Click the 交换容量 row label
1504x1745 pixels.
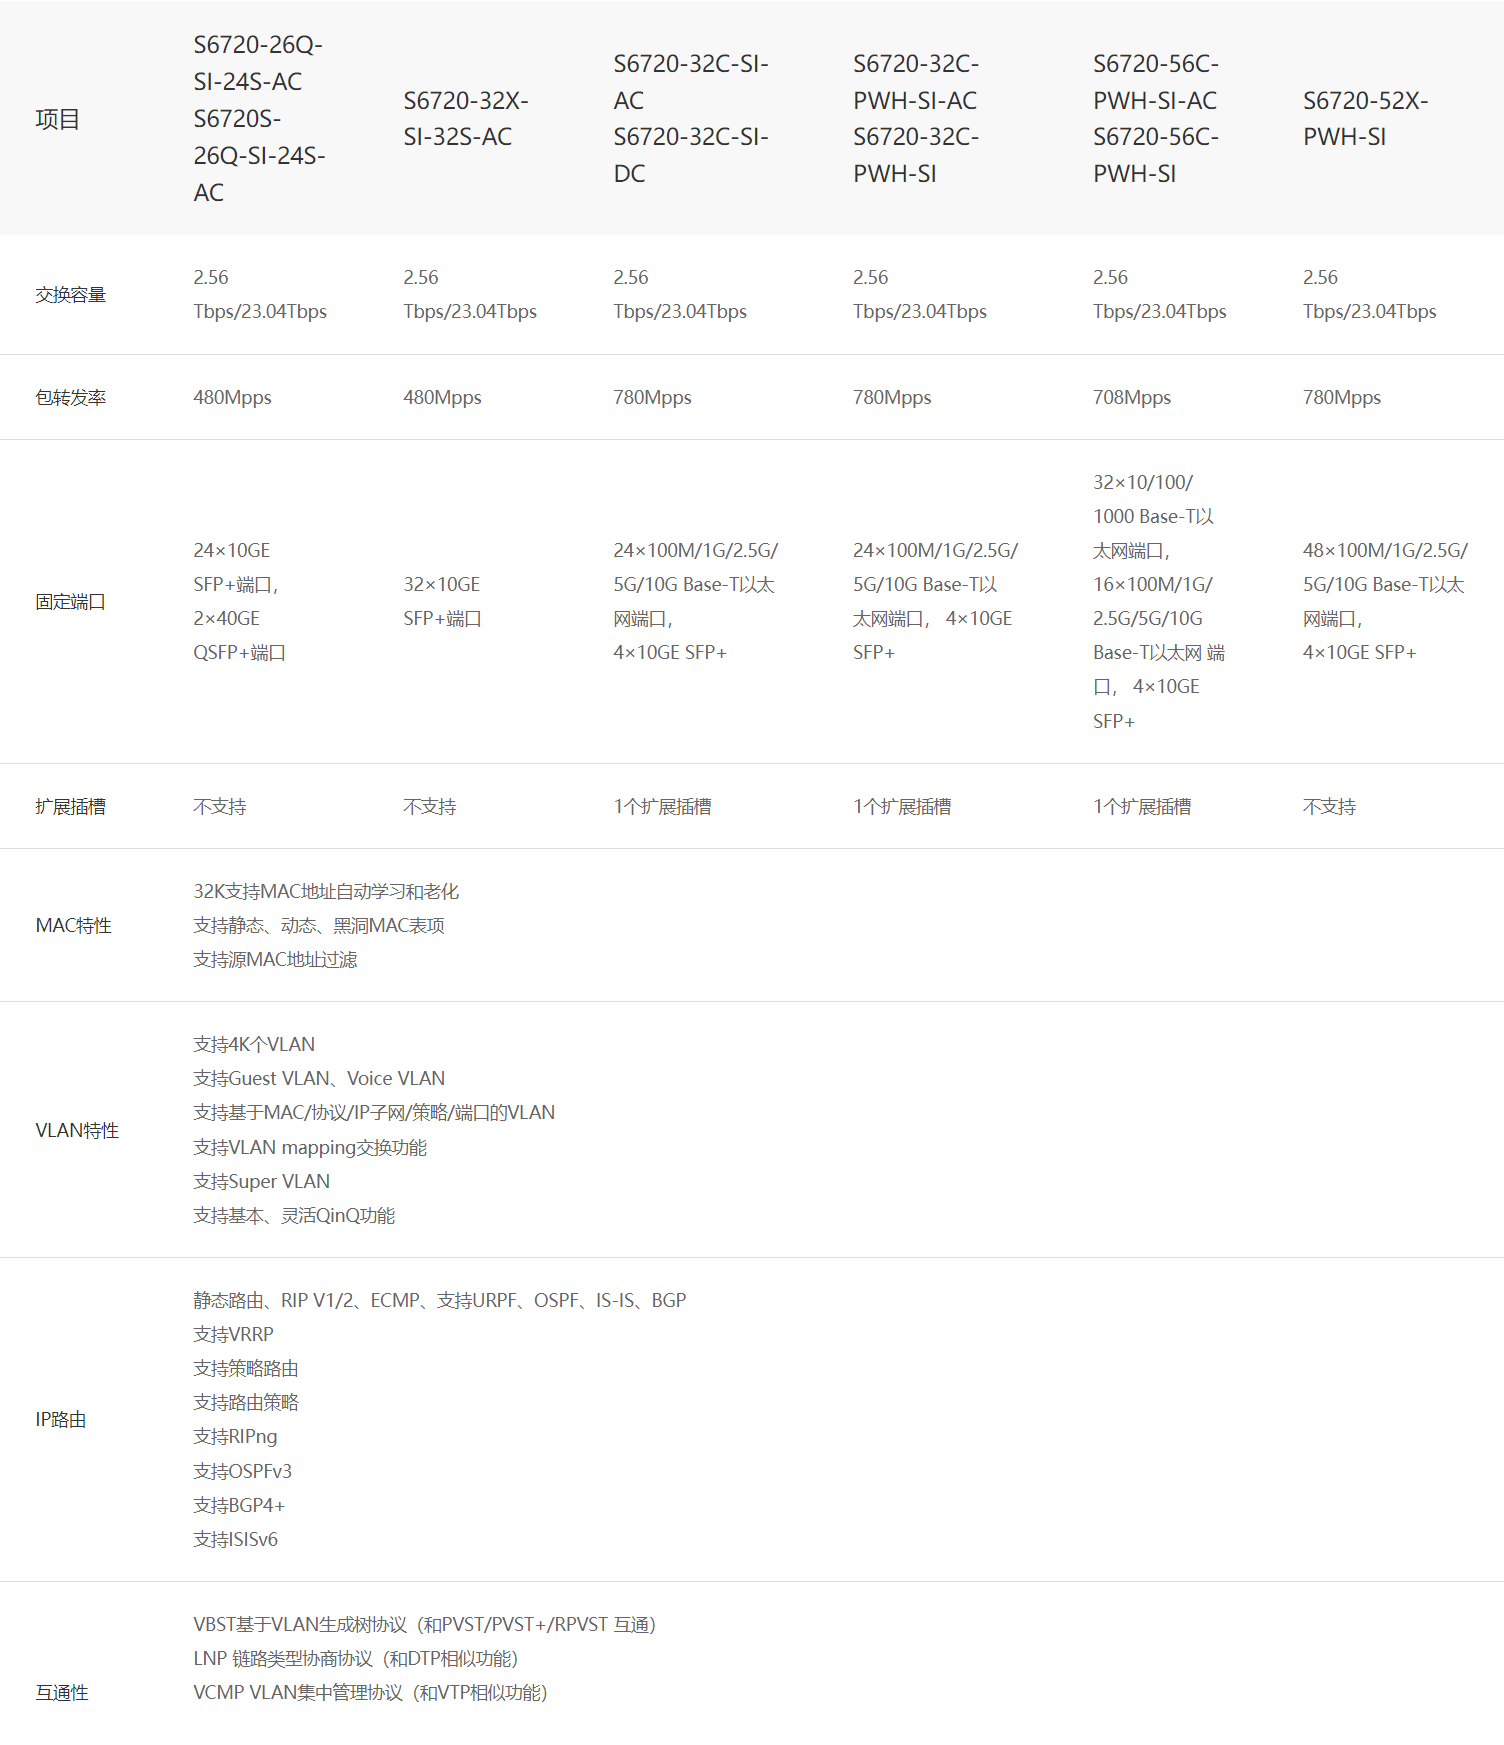tap(70, 295)
